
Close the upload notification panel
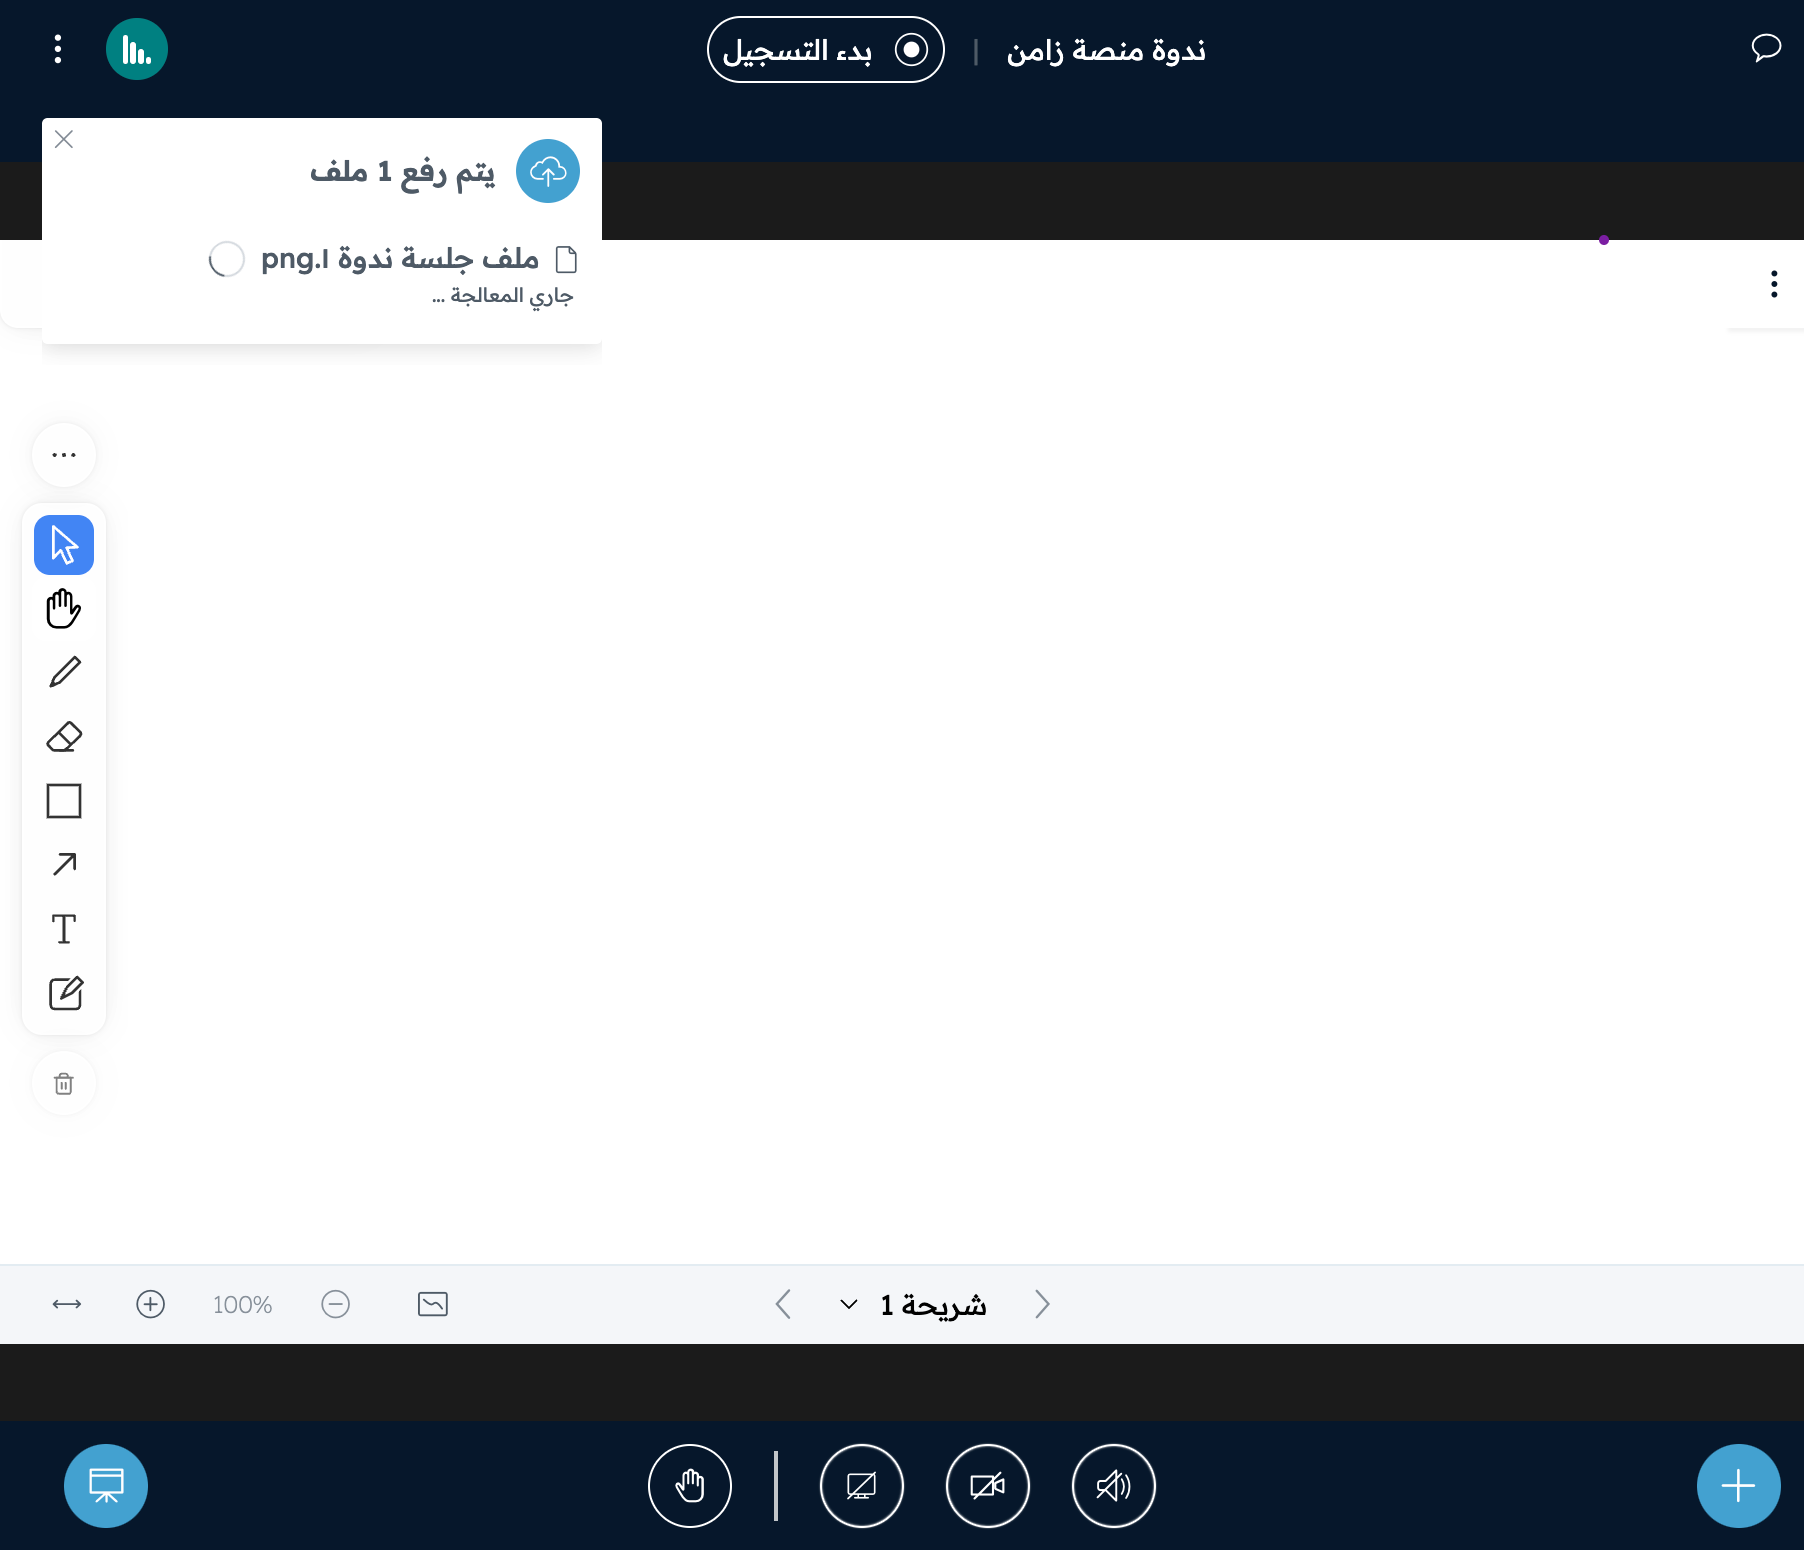[x=64, y=139]
